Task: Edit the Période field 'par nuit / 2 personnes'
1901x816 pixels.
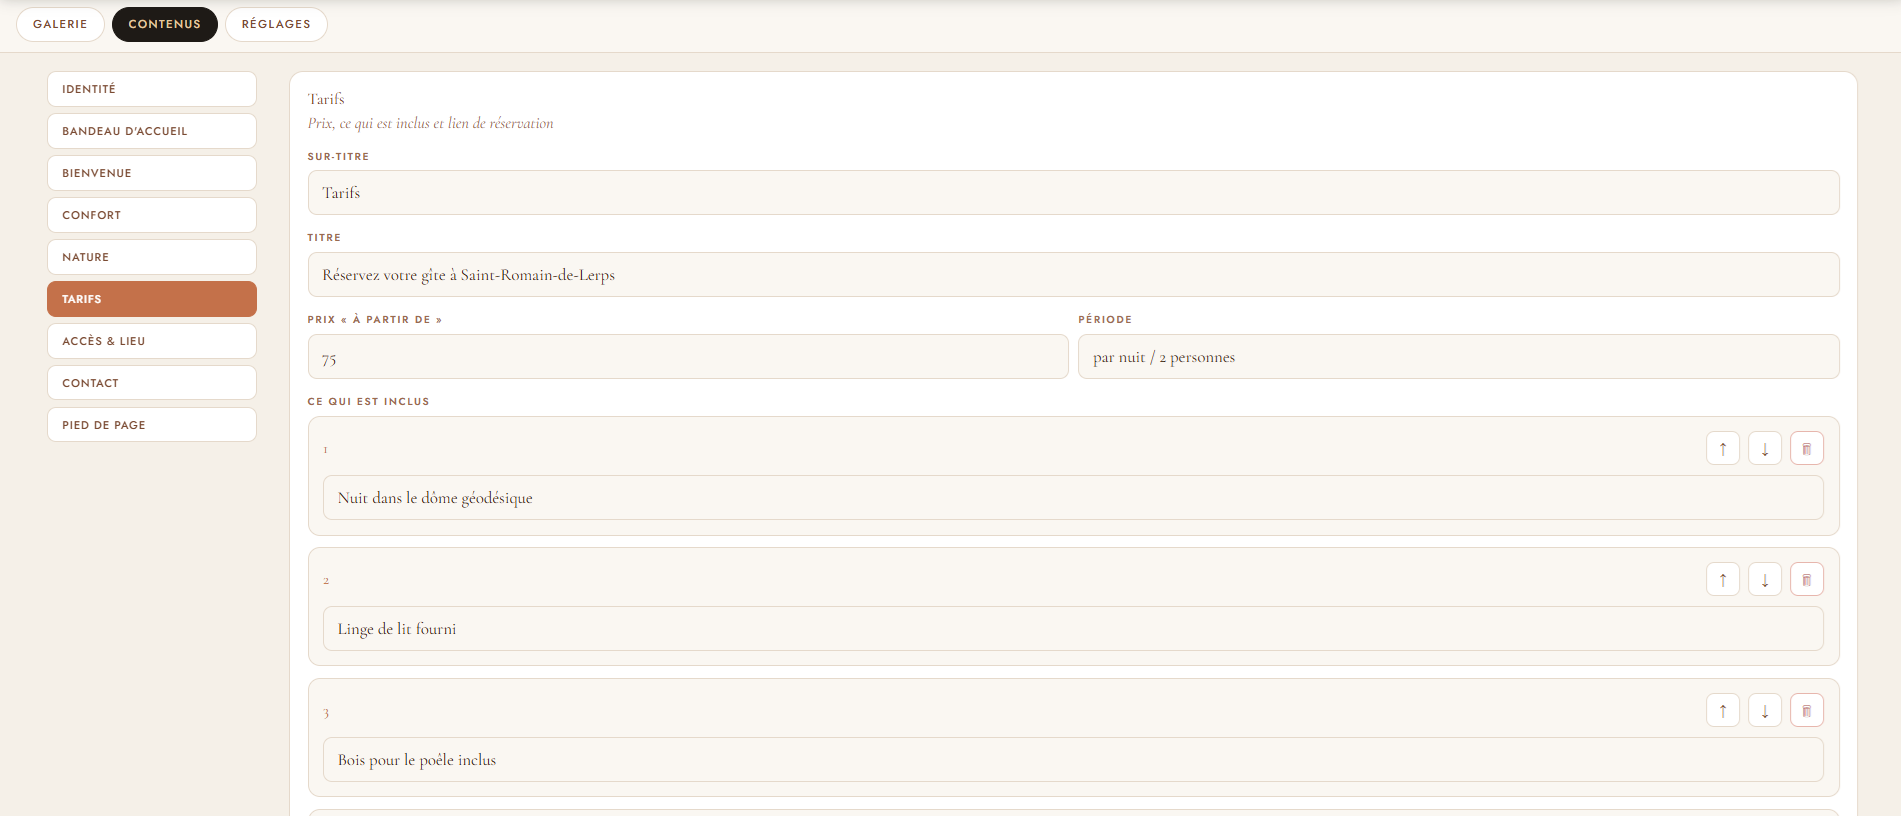Action: point(1458,357)
